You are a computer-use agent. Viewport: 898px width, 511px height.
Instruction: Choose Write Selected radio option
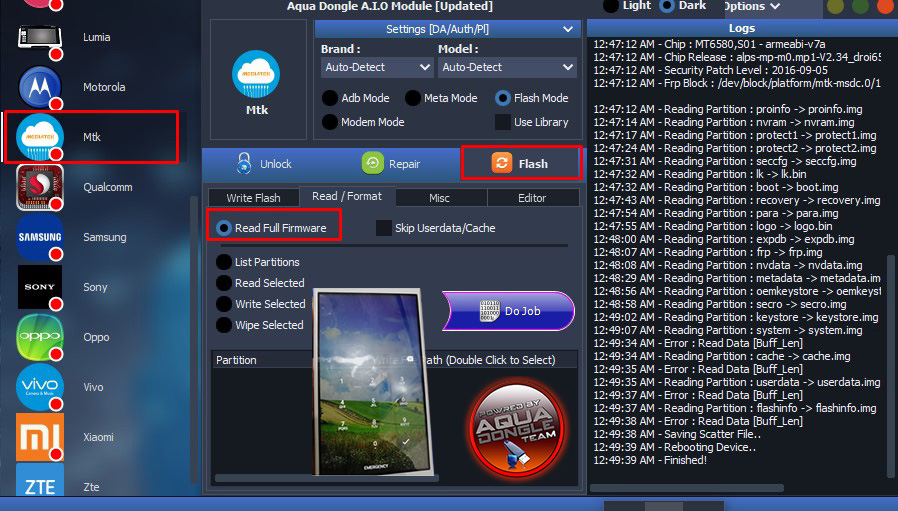point(223,304)
